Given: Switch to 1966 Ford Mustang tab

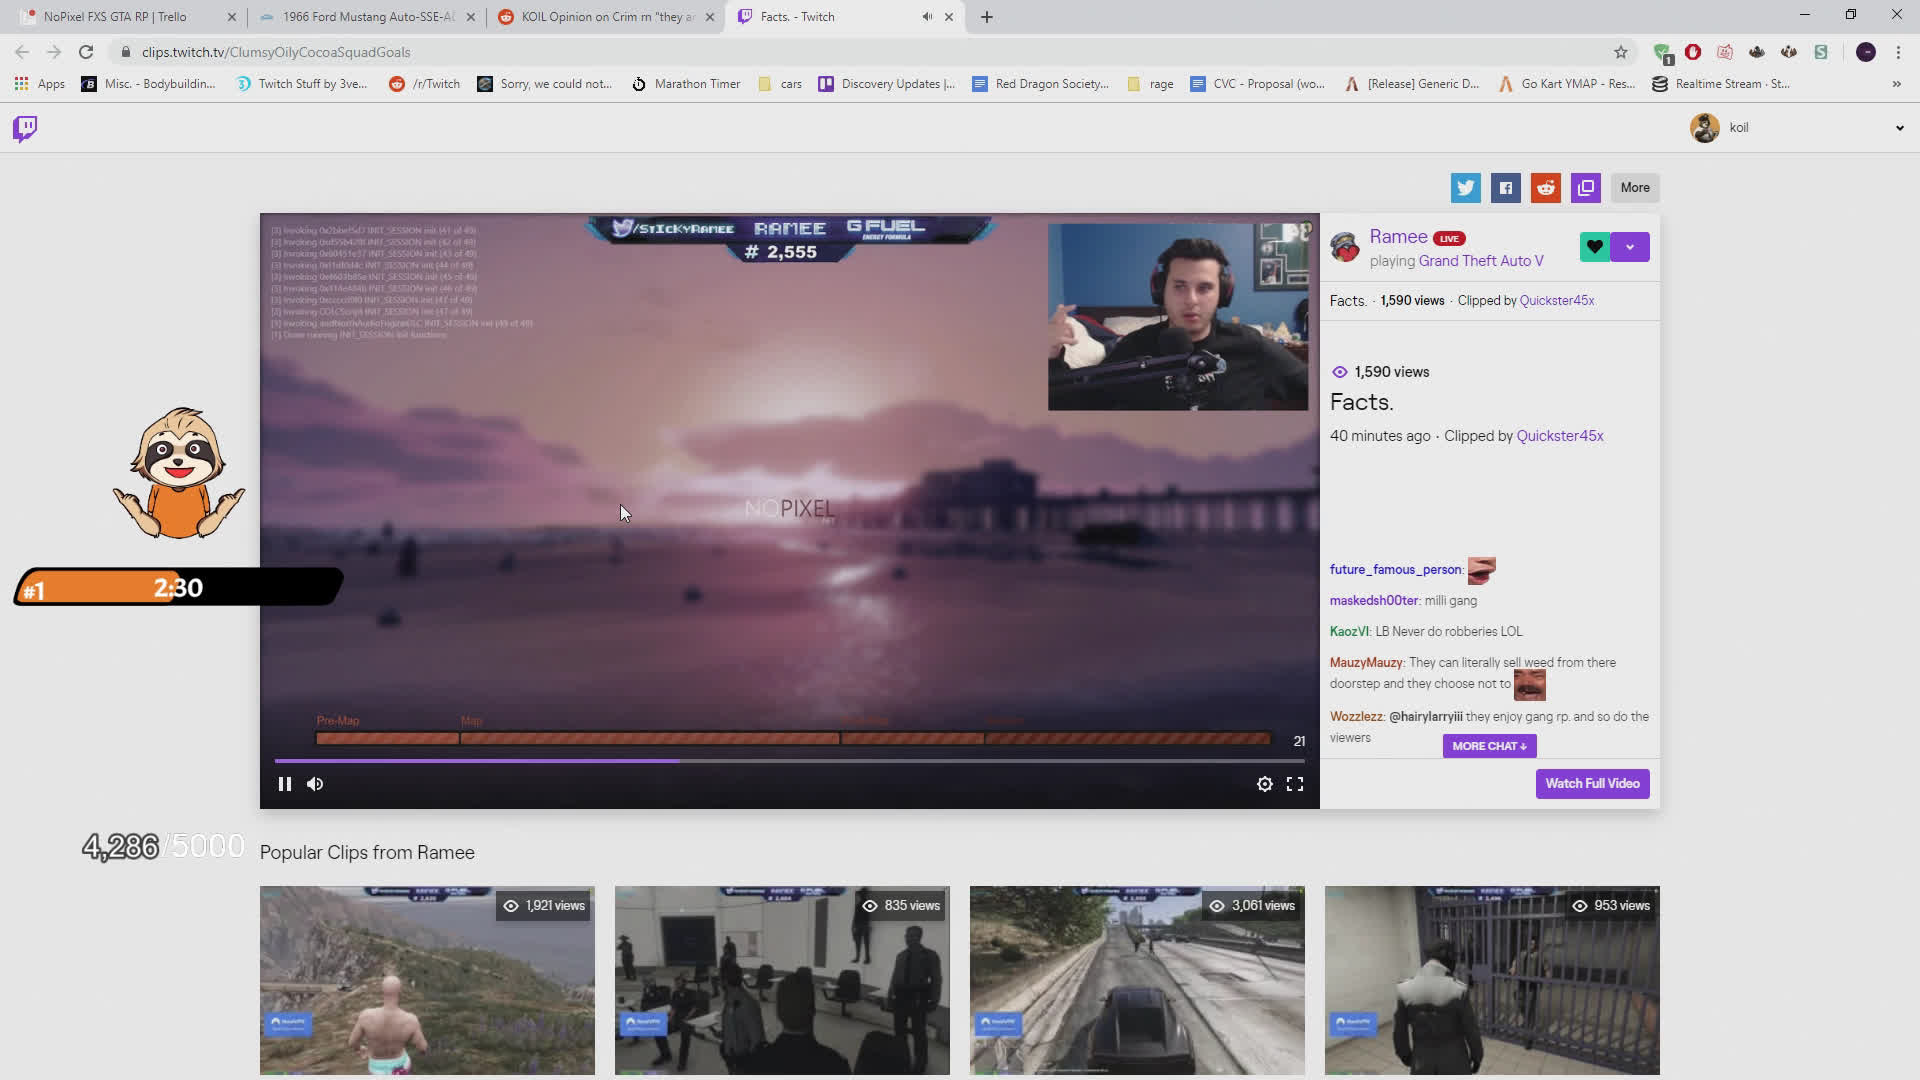Looking at the screenshot, I should (368, 17).
